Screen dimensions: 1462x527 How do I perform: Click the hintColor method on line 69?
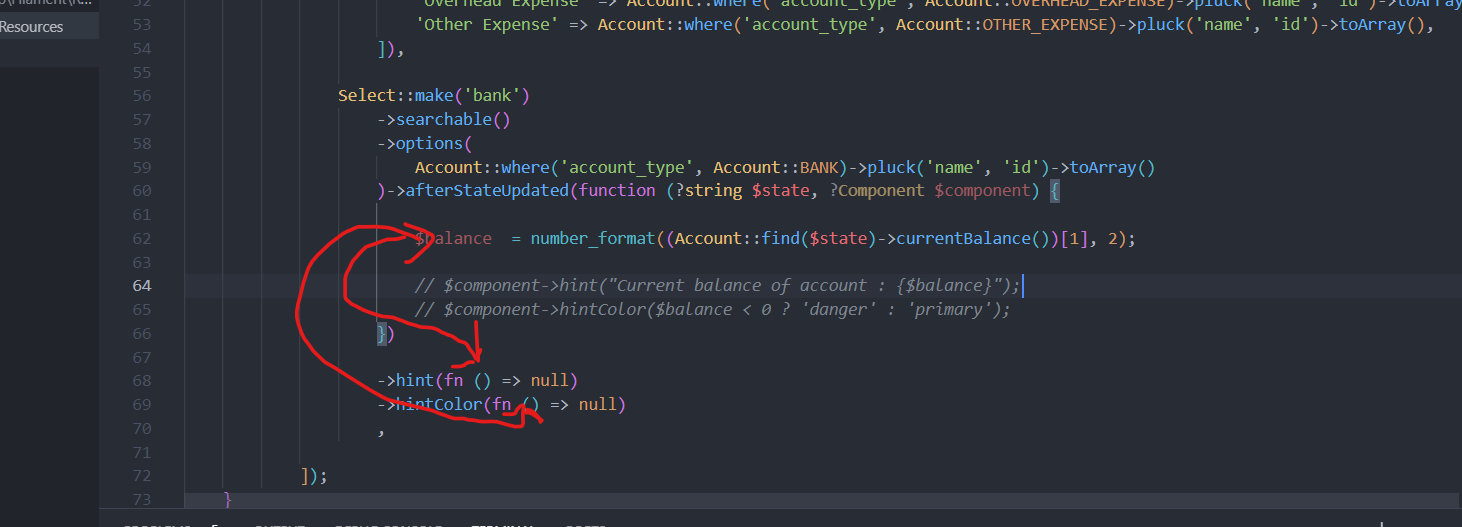click(439, 405)
